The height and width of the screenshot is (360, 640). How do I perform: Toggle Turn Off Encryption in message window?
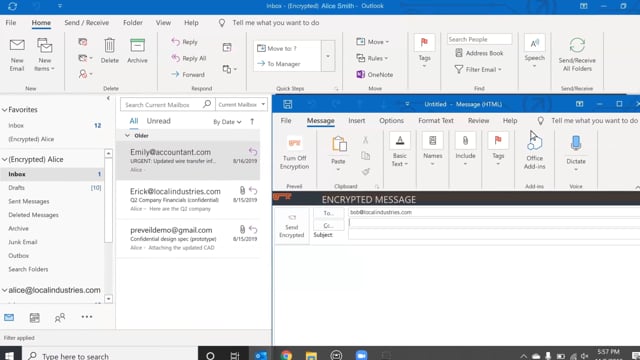[x=294, y=153]
